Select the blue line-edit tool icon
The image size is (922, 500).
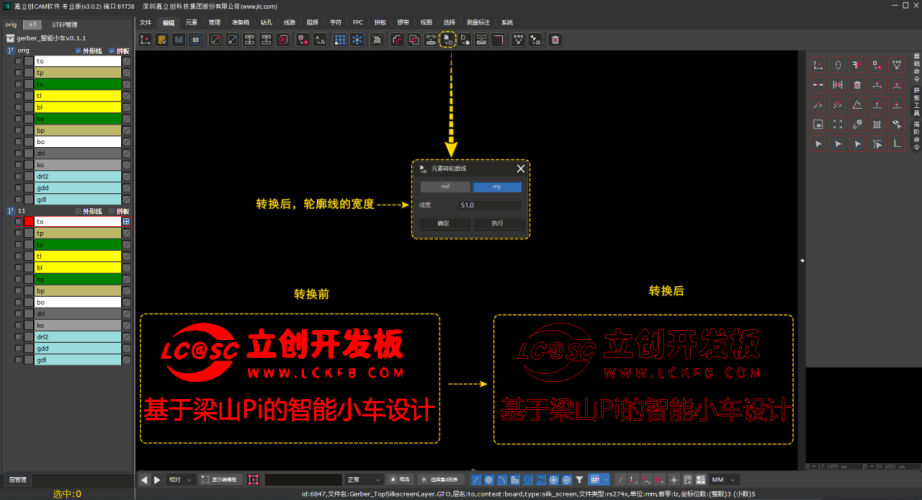232,40
